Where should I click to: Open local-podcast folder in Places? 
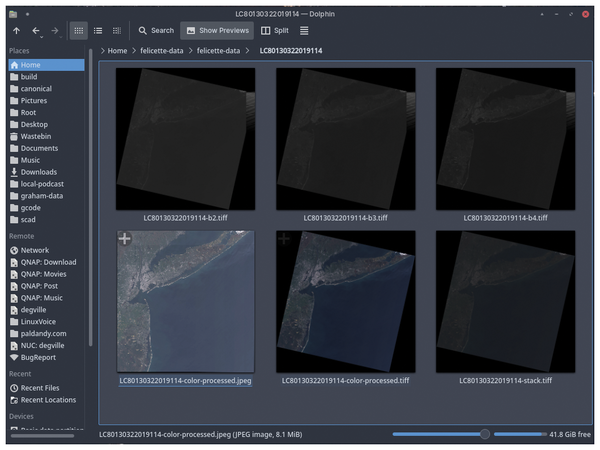tap(46, 184)
